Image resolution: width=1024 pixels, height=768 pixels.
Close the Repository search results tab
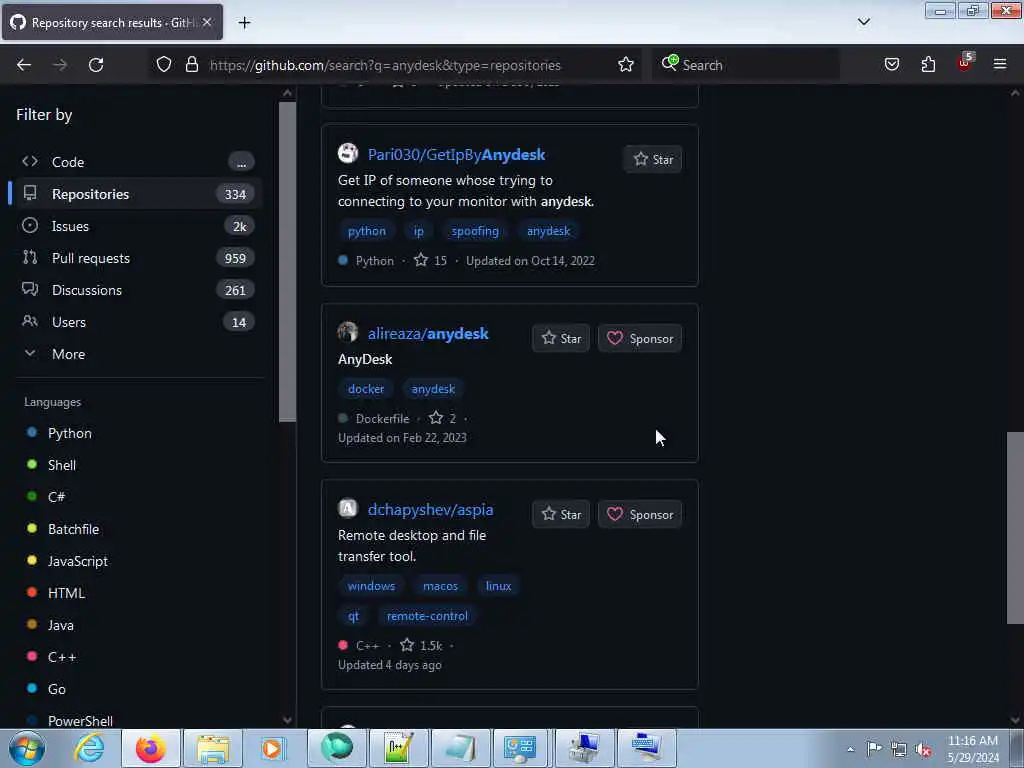click(207, 22)
